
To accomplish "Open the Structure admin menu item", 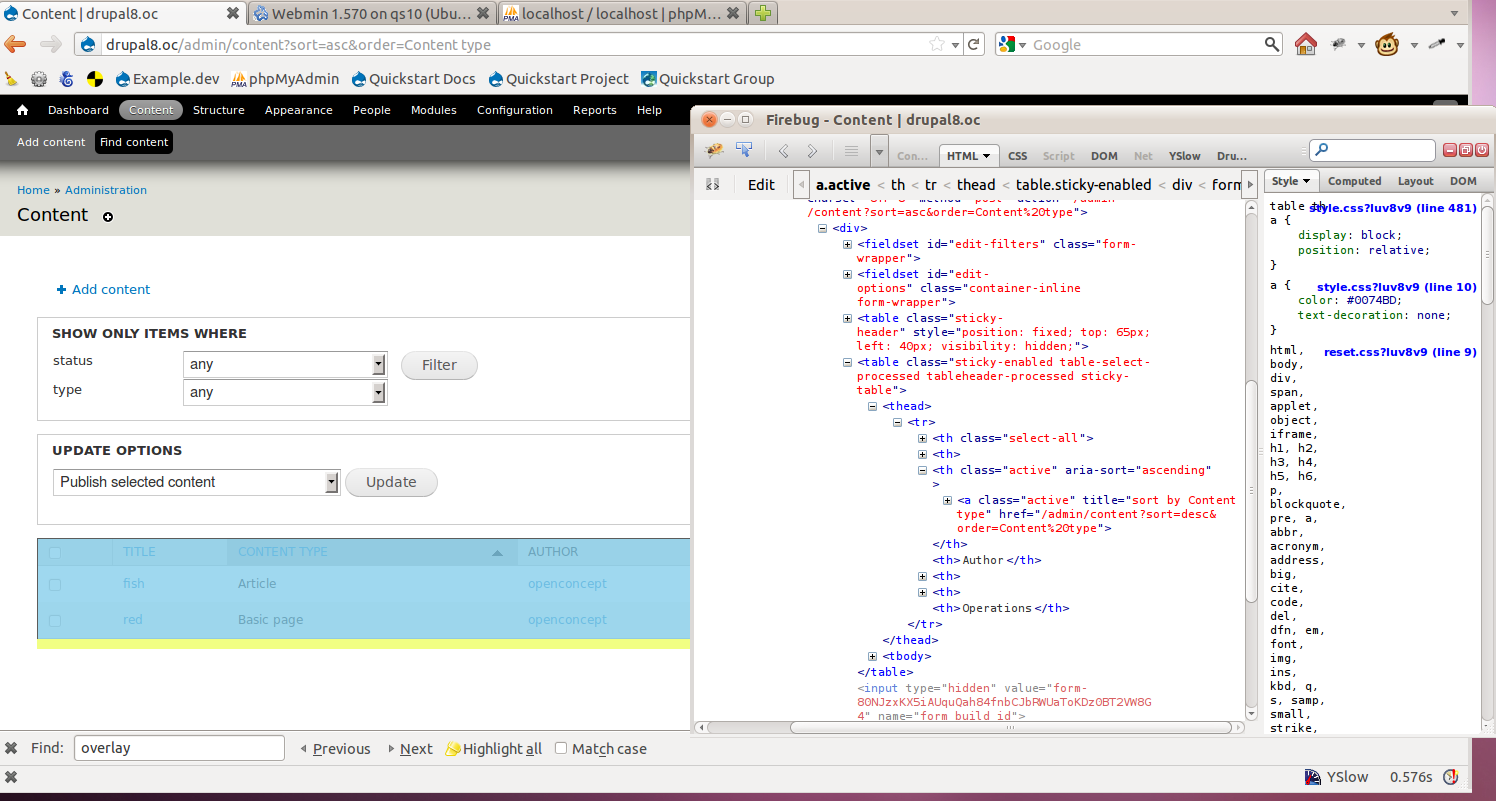I will coord(218,110).
